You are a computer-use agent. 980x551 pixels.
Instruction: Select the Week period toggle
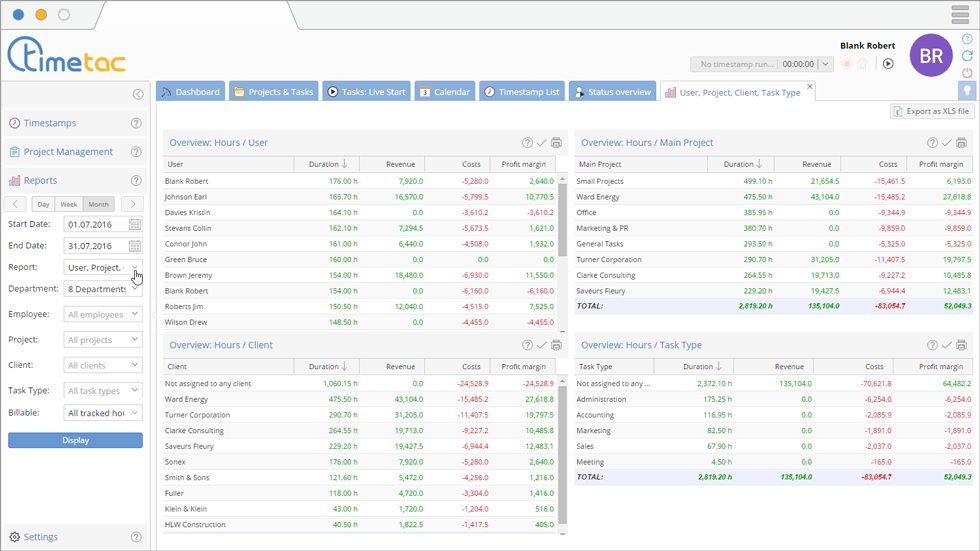69,204
